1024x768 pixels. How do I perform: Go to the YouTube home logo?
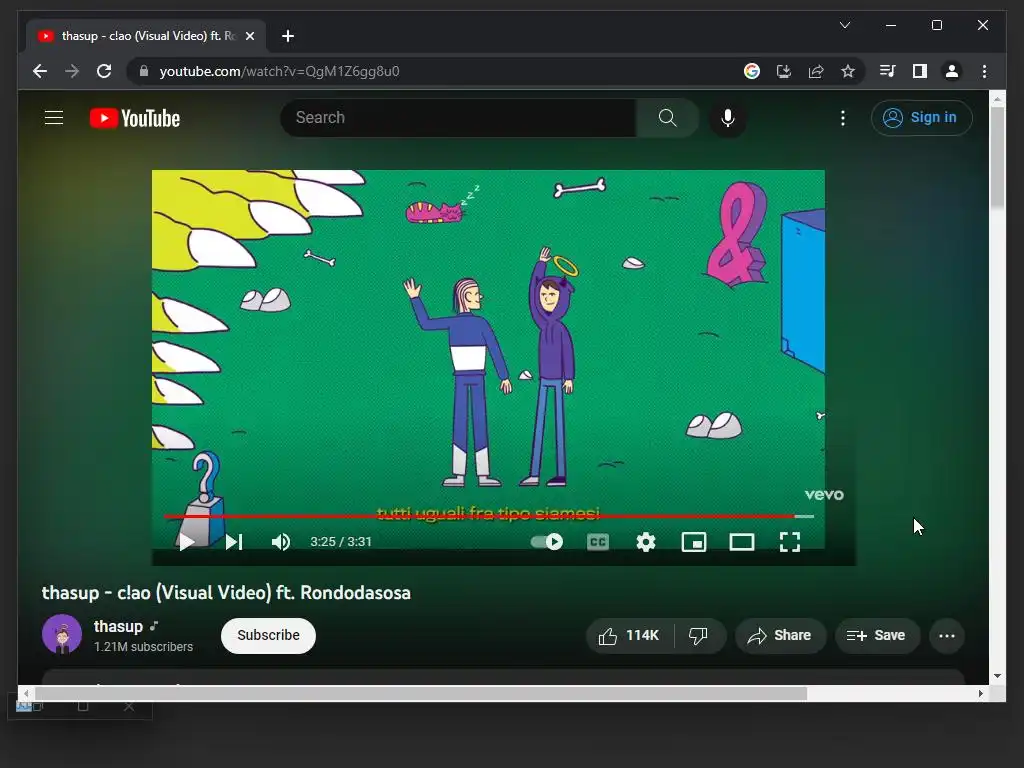point(135,118)
